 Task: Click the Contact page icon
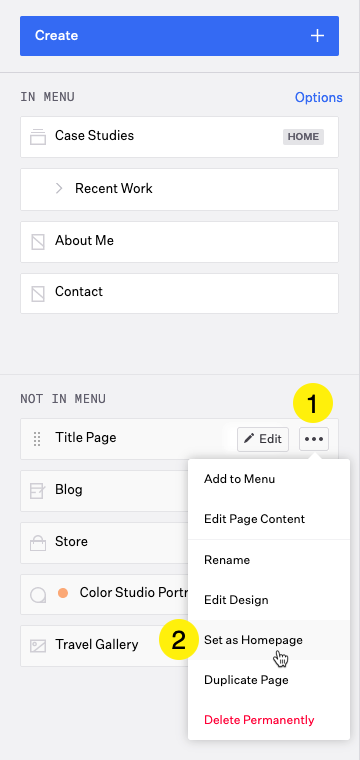click(x=38, y=293)
